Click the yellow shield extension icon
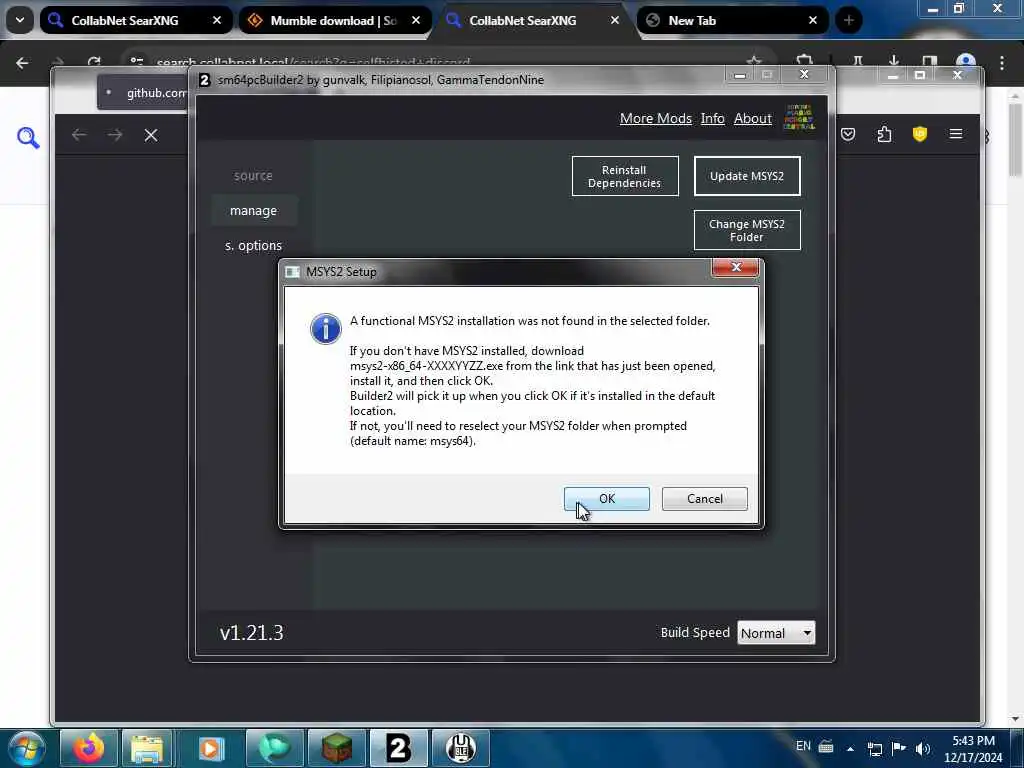Image resolution: width=1024 pixels, height=768 pixels. [920, 135]
